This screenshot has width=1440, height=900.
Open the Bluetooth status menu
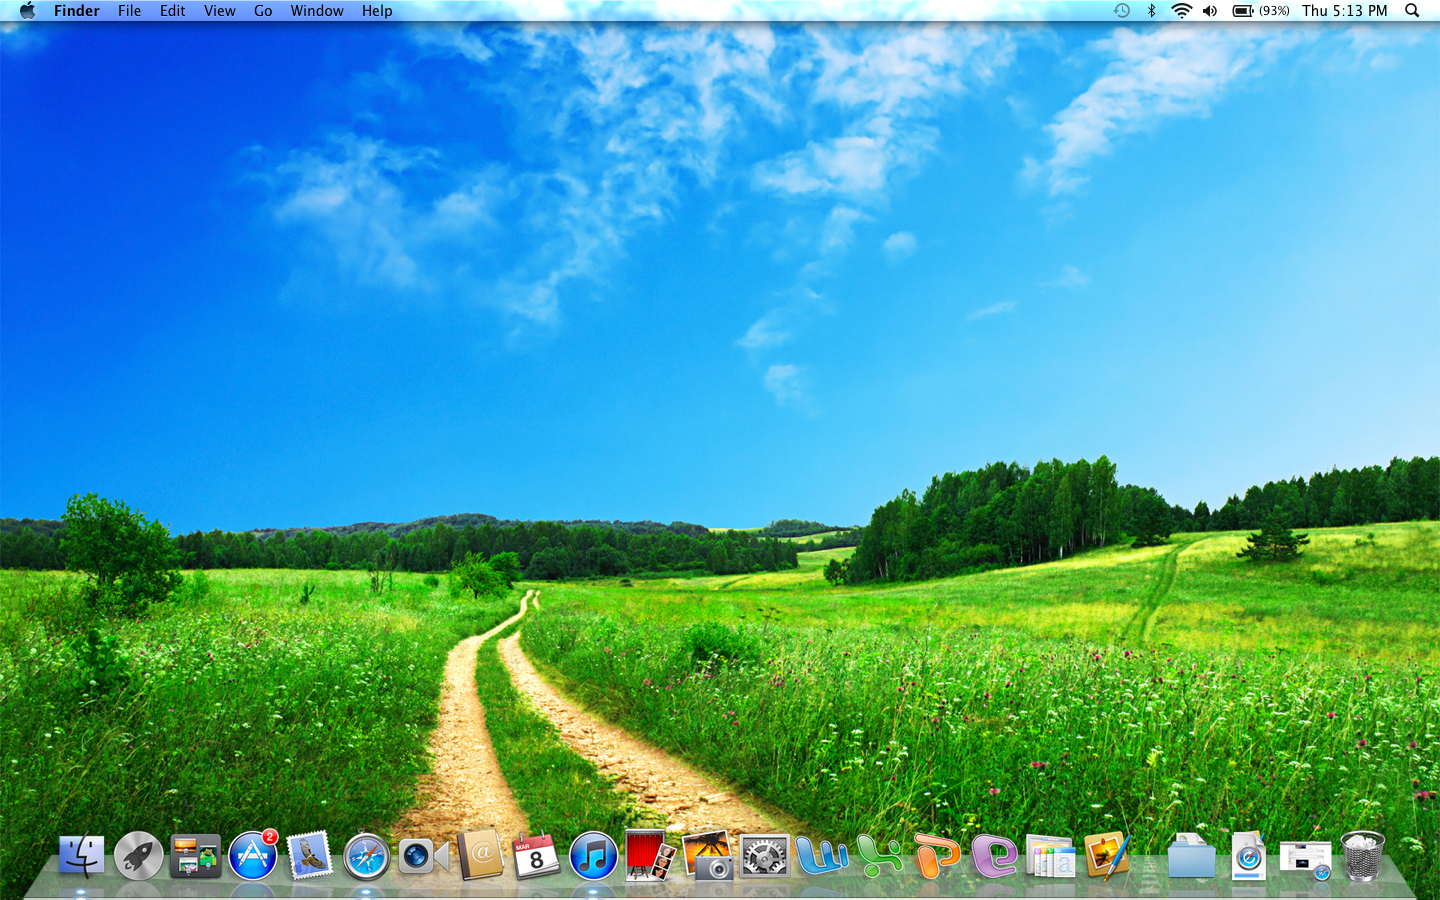[1151, 11]
